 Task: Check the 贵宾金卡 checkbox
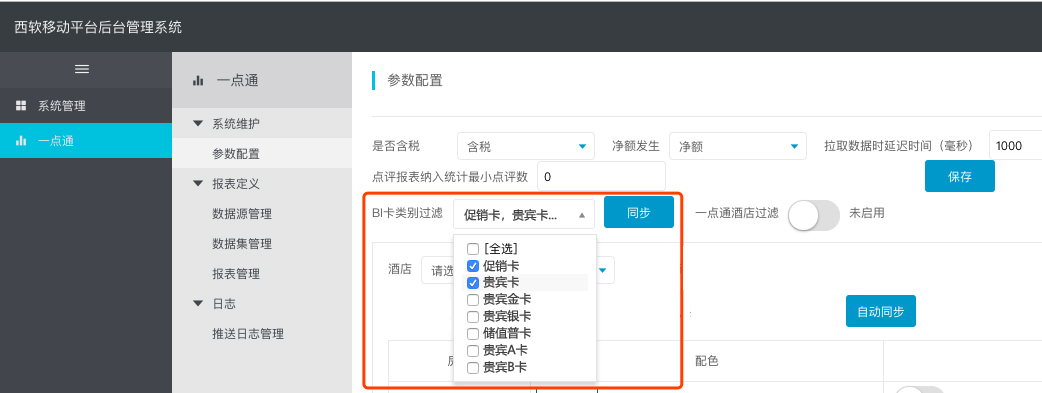473,300
